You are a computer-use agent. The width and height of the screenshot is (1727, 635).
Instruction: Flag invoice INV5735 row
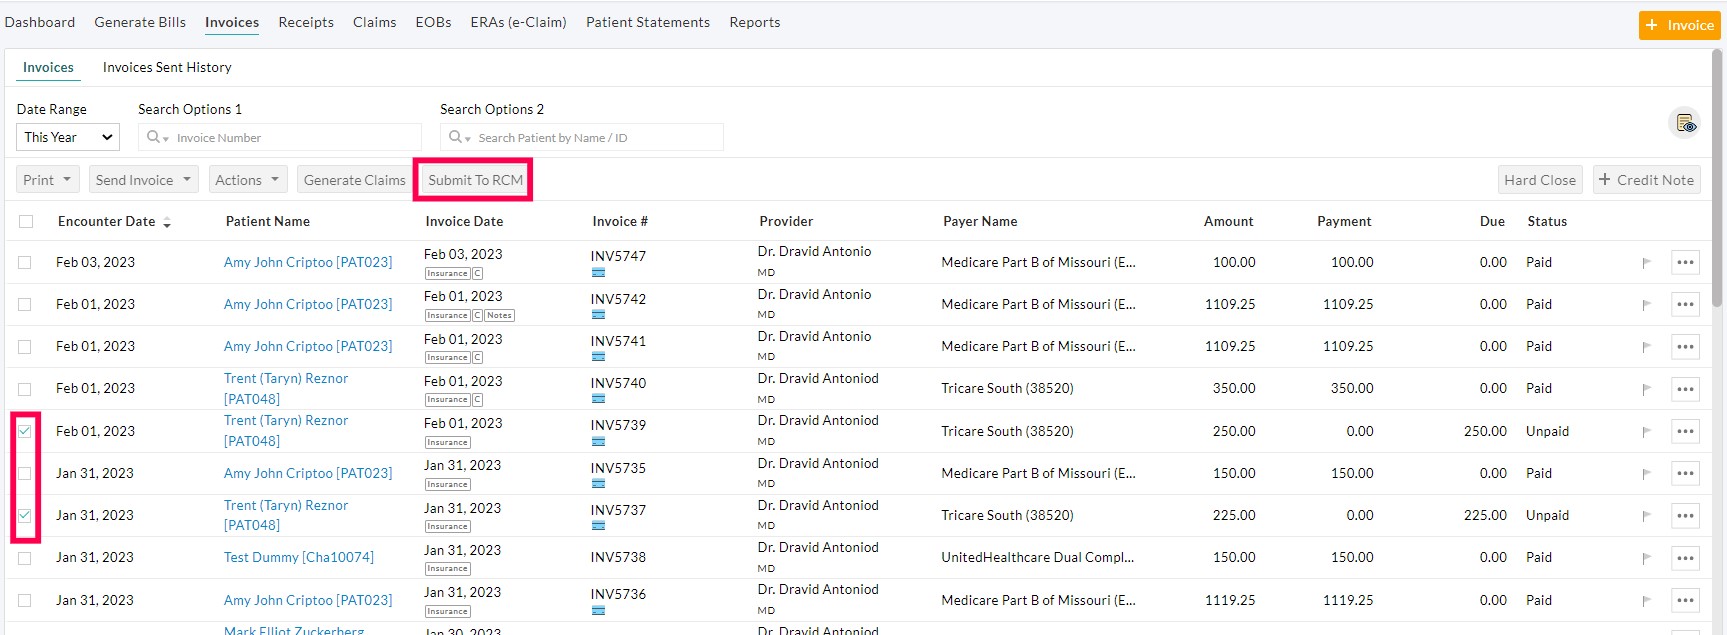(x=1646, y=474)
